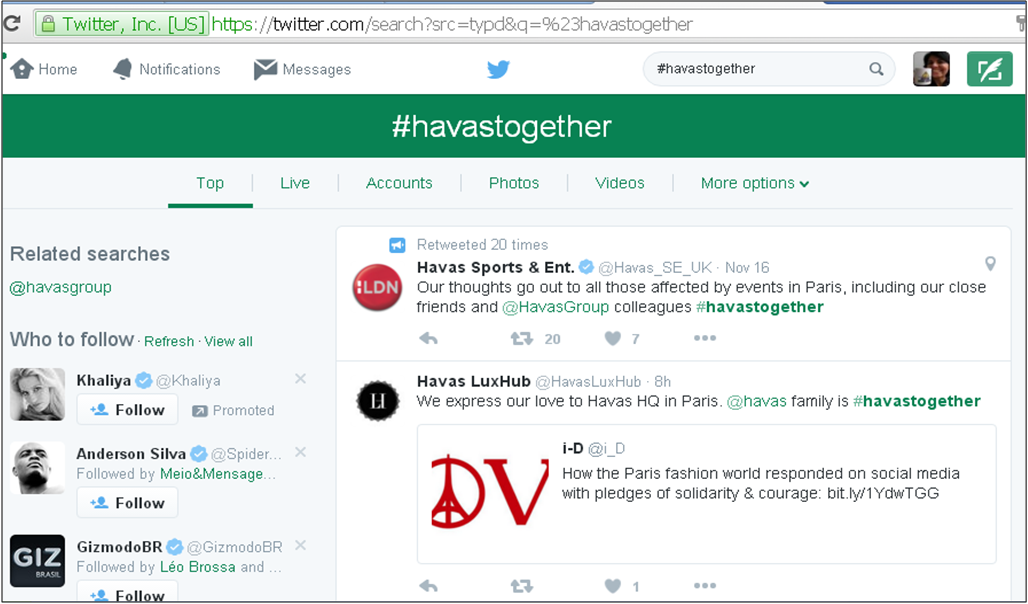Dismiss Khaliya follow suggestion
The image size is (1028, 604).
(300, 378)
